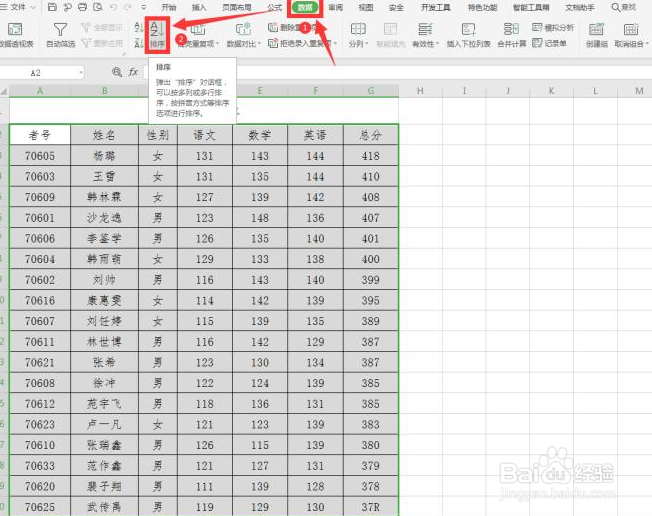
Task: Click the zoom magnifier beside fx
Action: click(117, 72)
